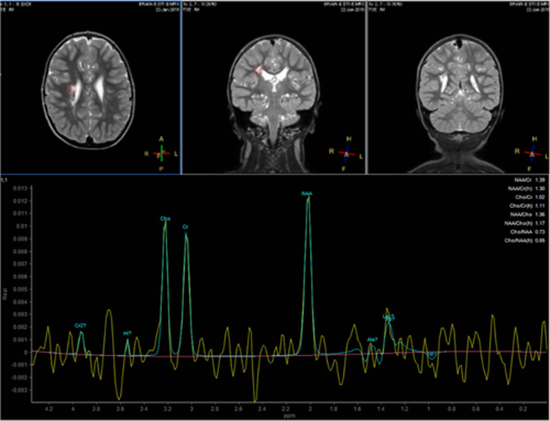
Task: Click the axial view orientation cross marker
Action: tap(161, 154)
